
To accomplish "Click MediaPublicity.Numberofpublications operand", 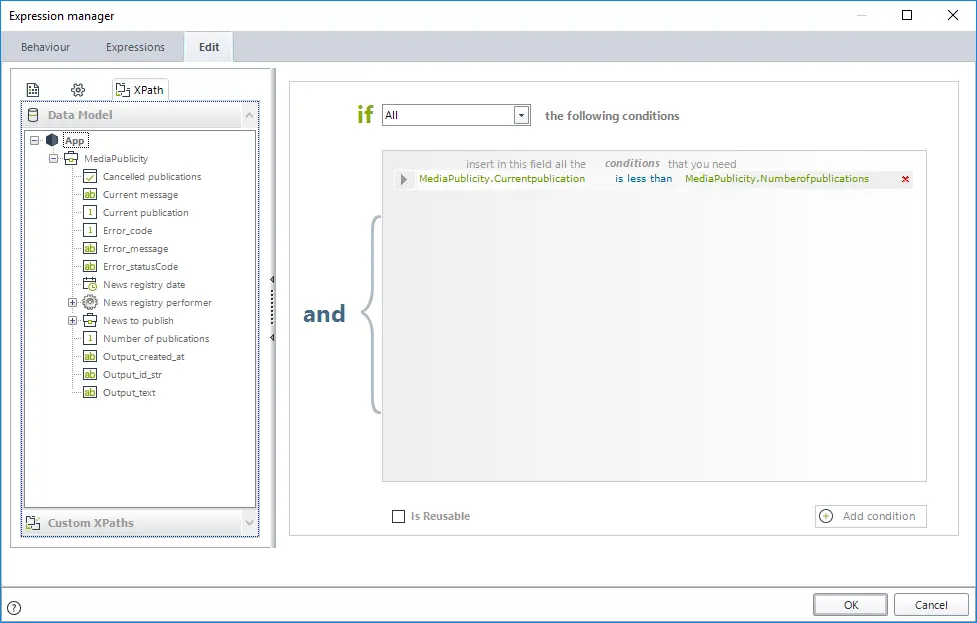I will pyautogui.click(x=776, y=179).
